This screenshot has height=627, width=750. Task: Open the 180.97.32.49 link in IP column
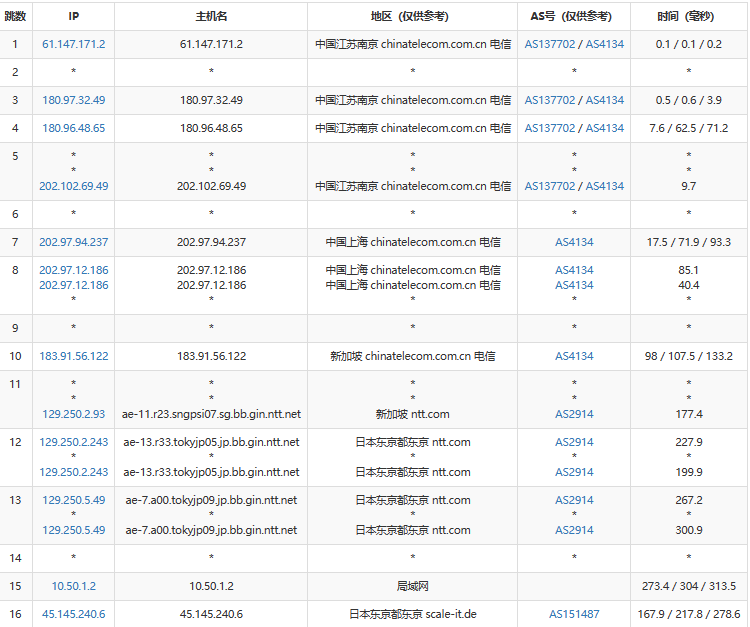74,100
